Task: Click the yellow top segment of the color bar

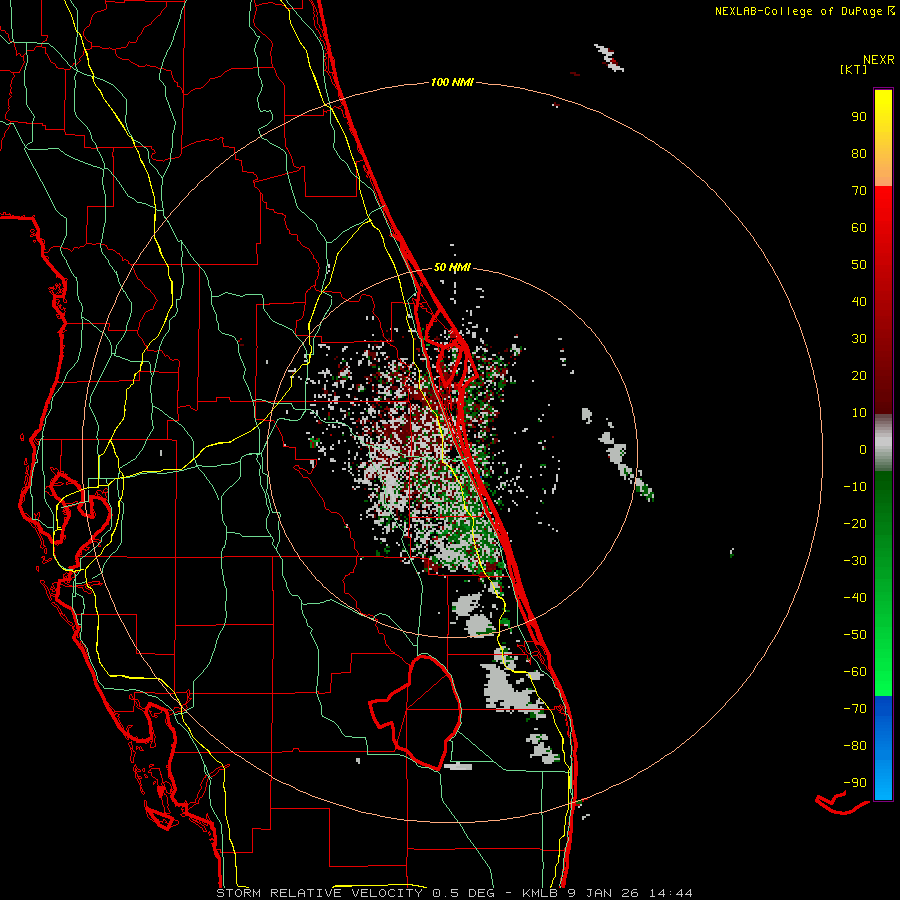Action: point(883,138)
